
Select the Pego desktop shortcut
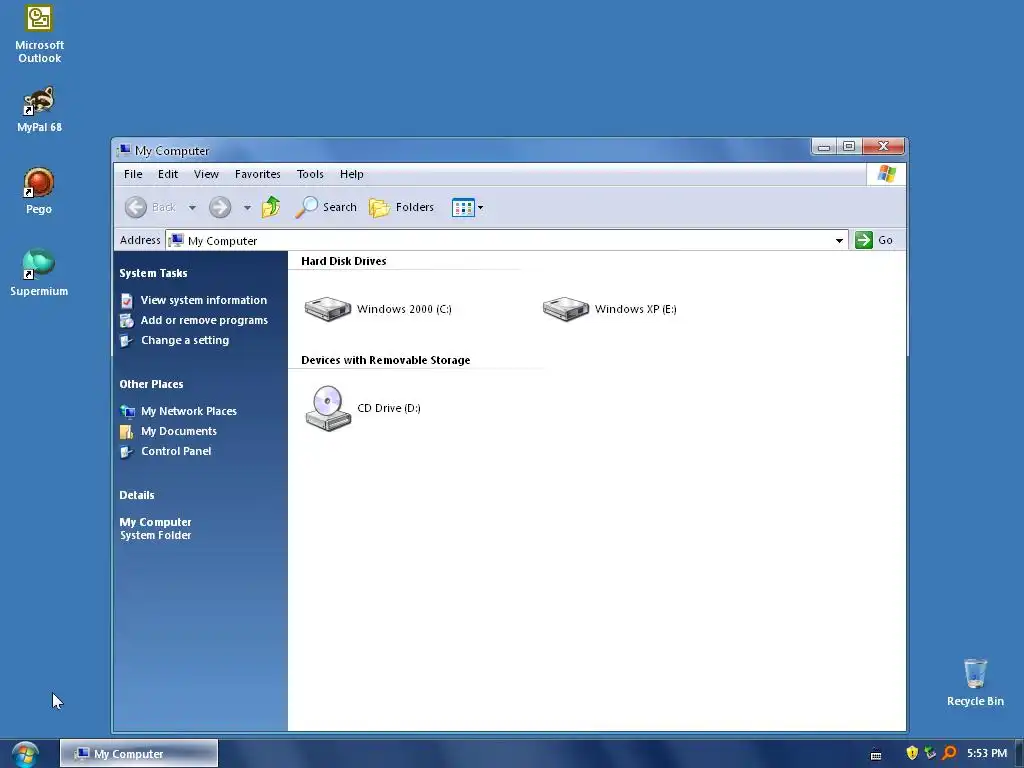pos(39,191)
